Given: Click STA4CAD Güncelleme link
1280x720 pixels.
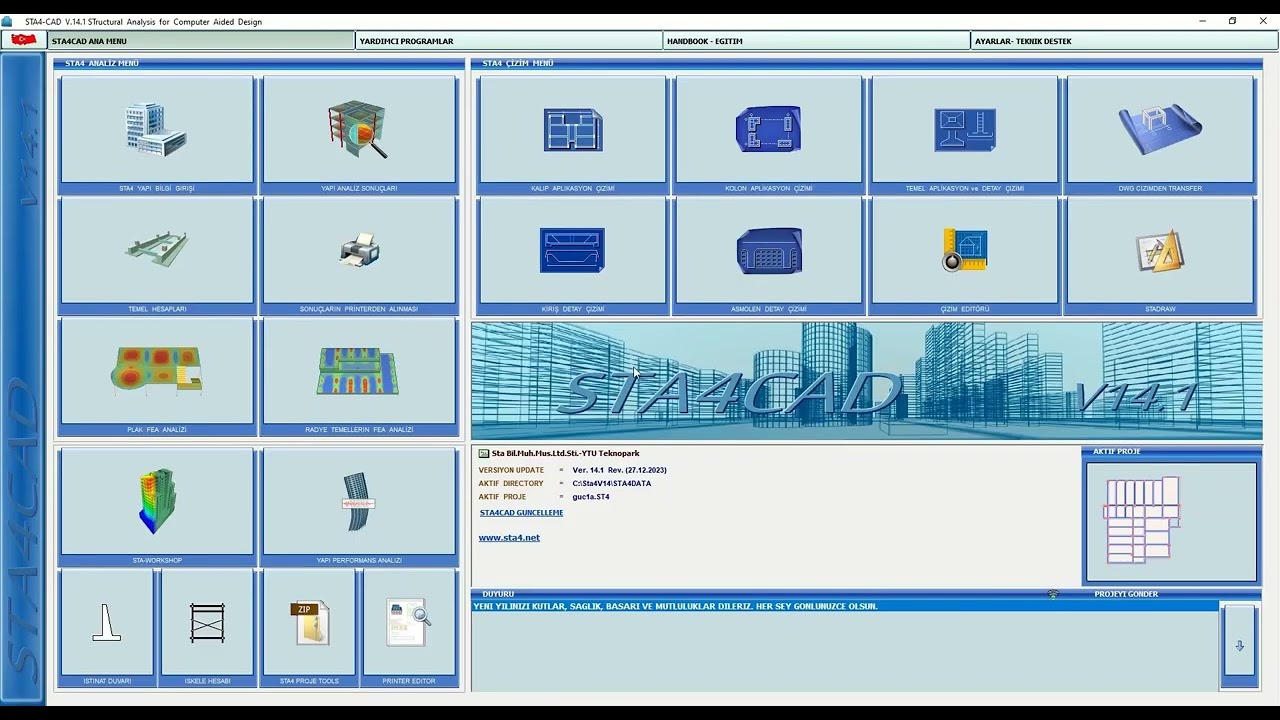Looking at the screenshot, I should click(x=521, y=513).
